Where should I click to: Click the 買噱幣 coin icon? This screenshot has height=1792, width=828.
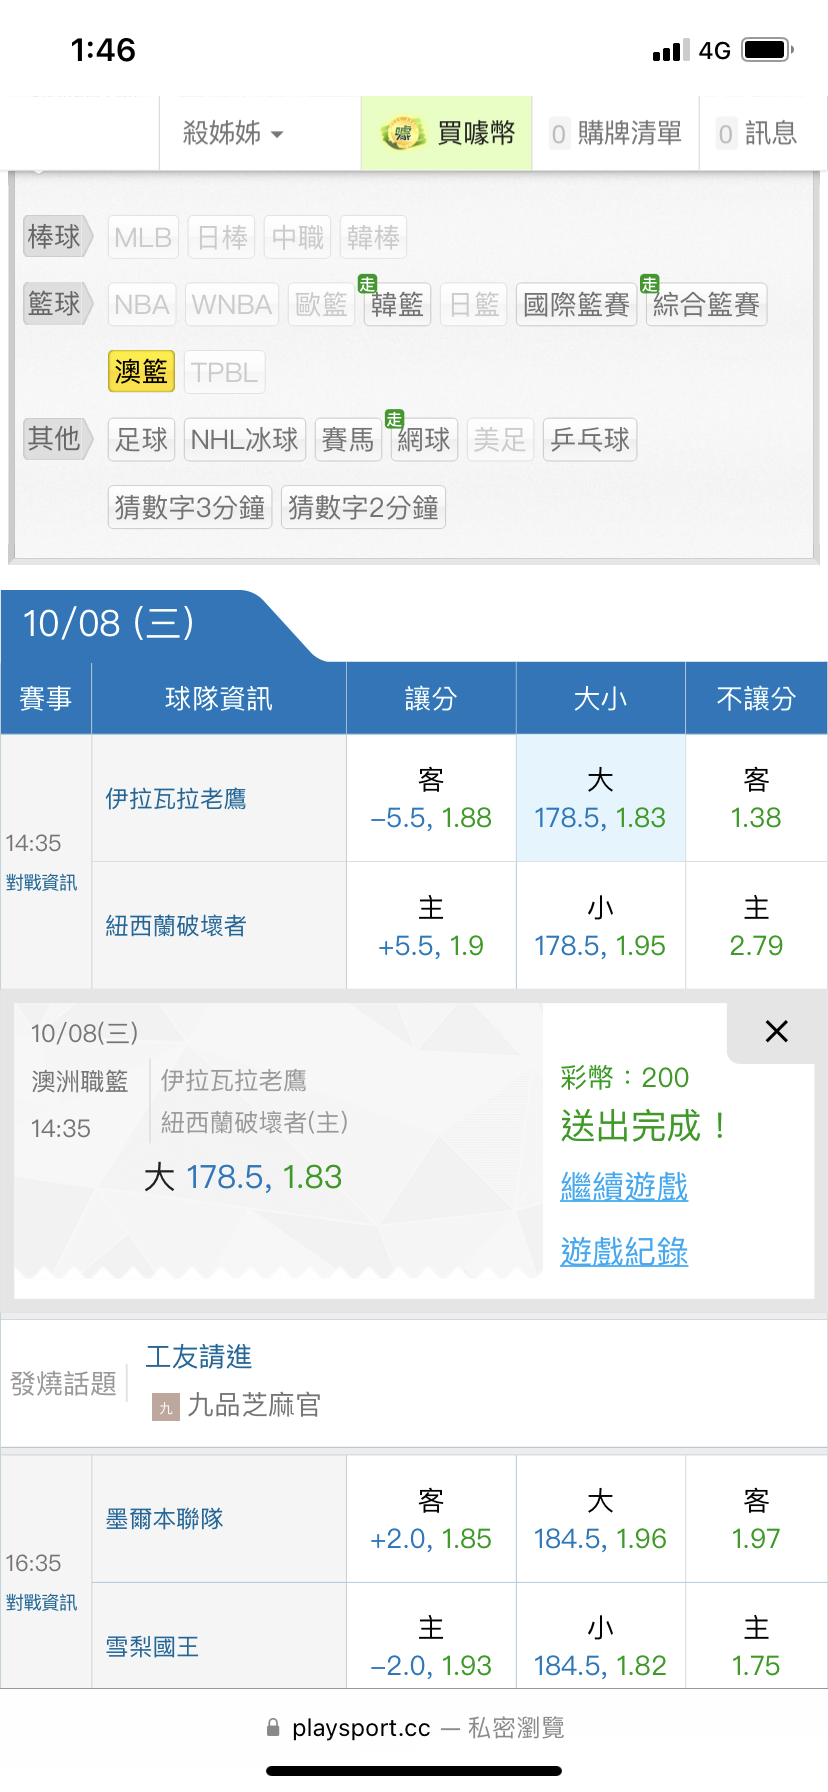coord(402,133)
